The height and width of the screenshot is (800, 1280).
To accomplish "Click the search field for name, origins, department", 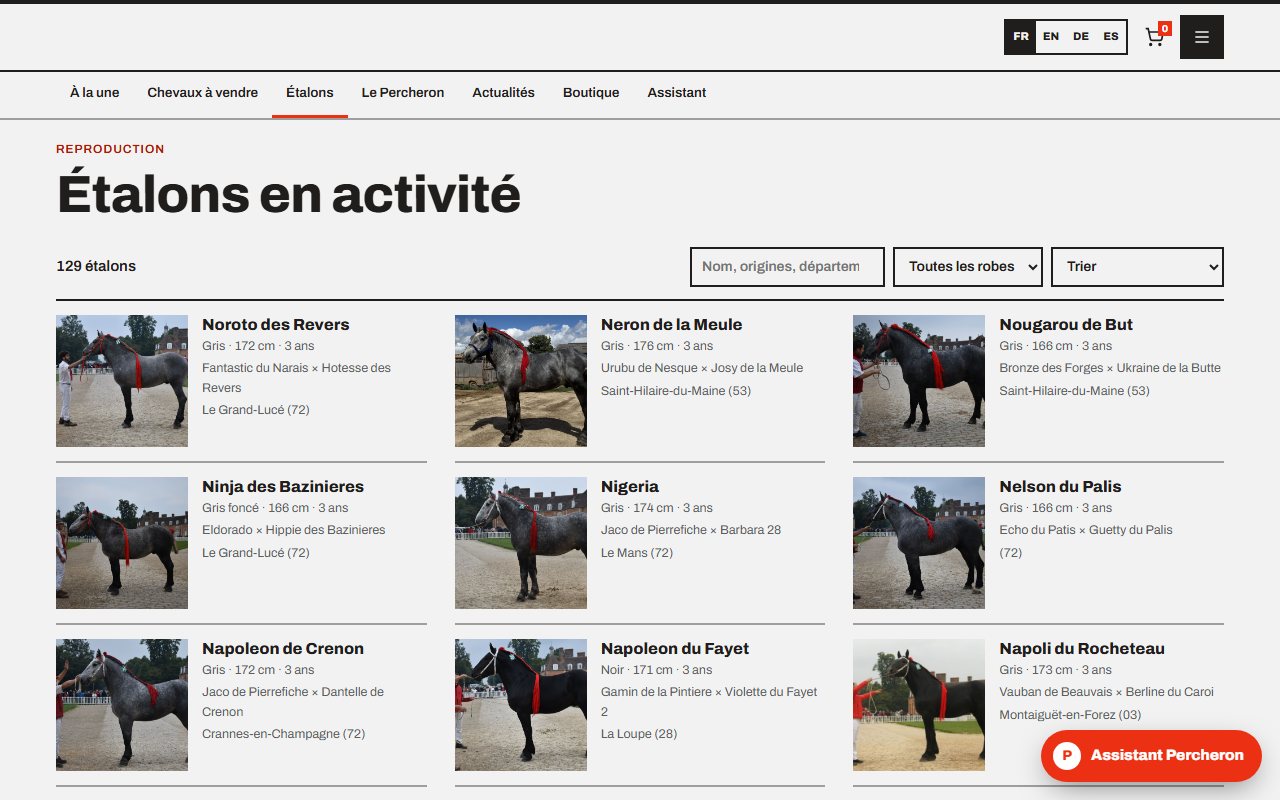I will [788, 267].
